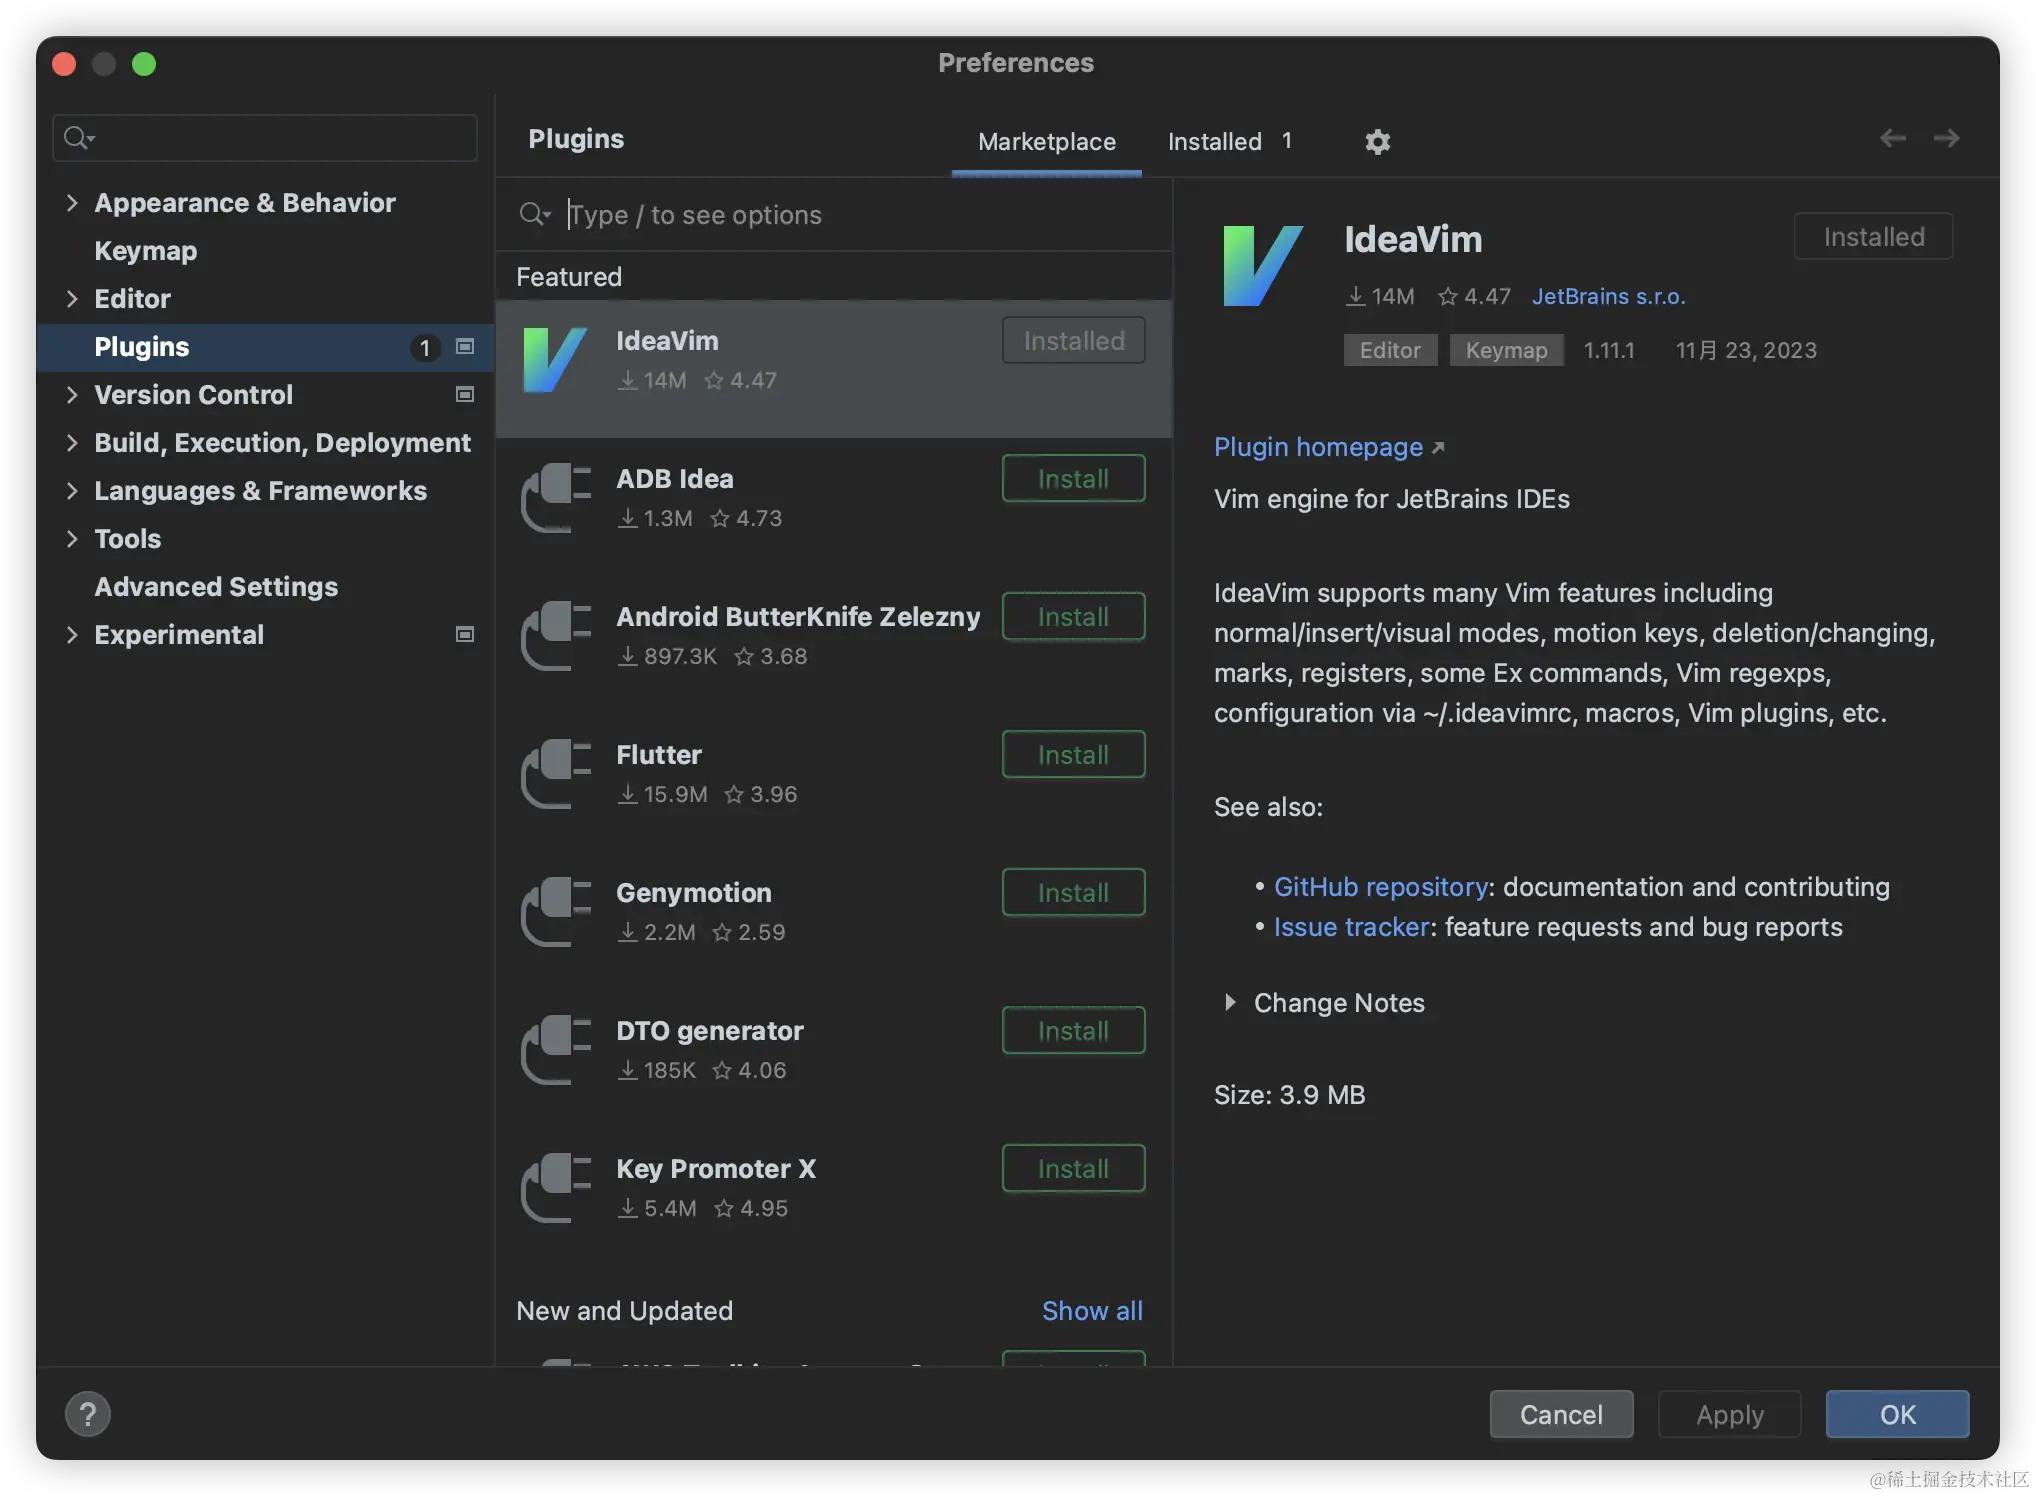
Task: Expand the Languages & Frameworks node
Action: 72,491
